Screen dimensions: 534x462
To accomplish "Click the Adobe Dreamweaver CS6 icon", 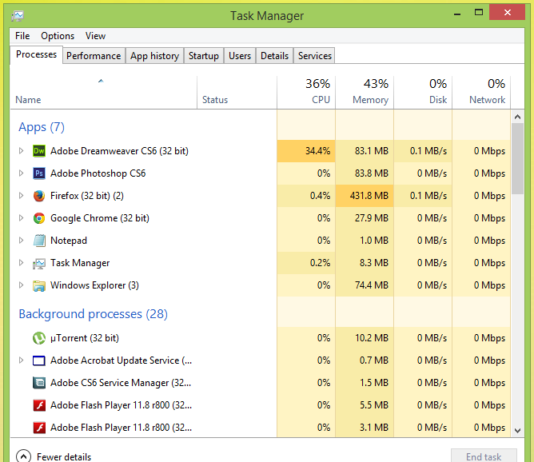I will click(x=39, y=151).
